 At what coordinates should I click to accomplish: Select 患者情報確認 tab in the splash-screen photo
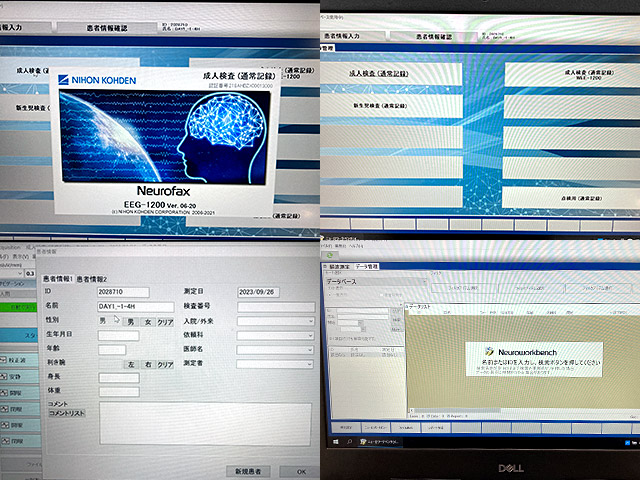click(x=107, y=28)
